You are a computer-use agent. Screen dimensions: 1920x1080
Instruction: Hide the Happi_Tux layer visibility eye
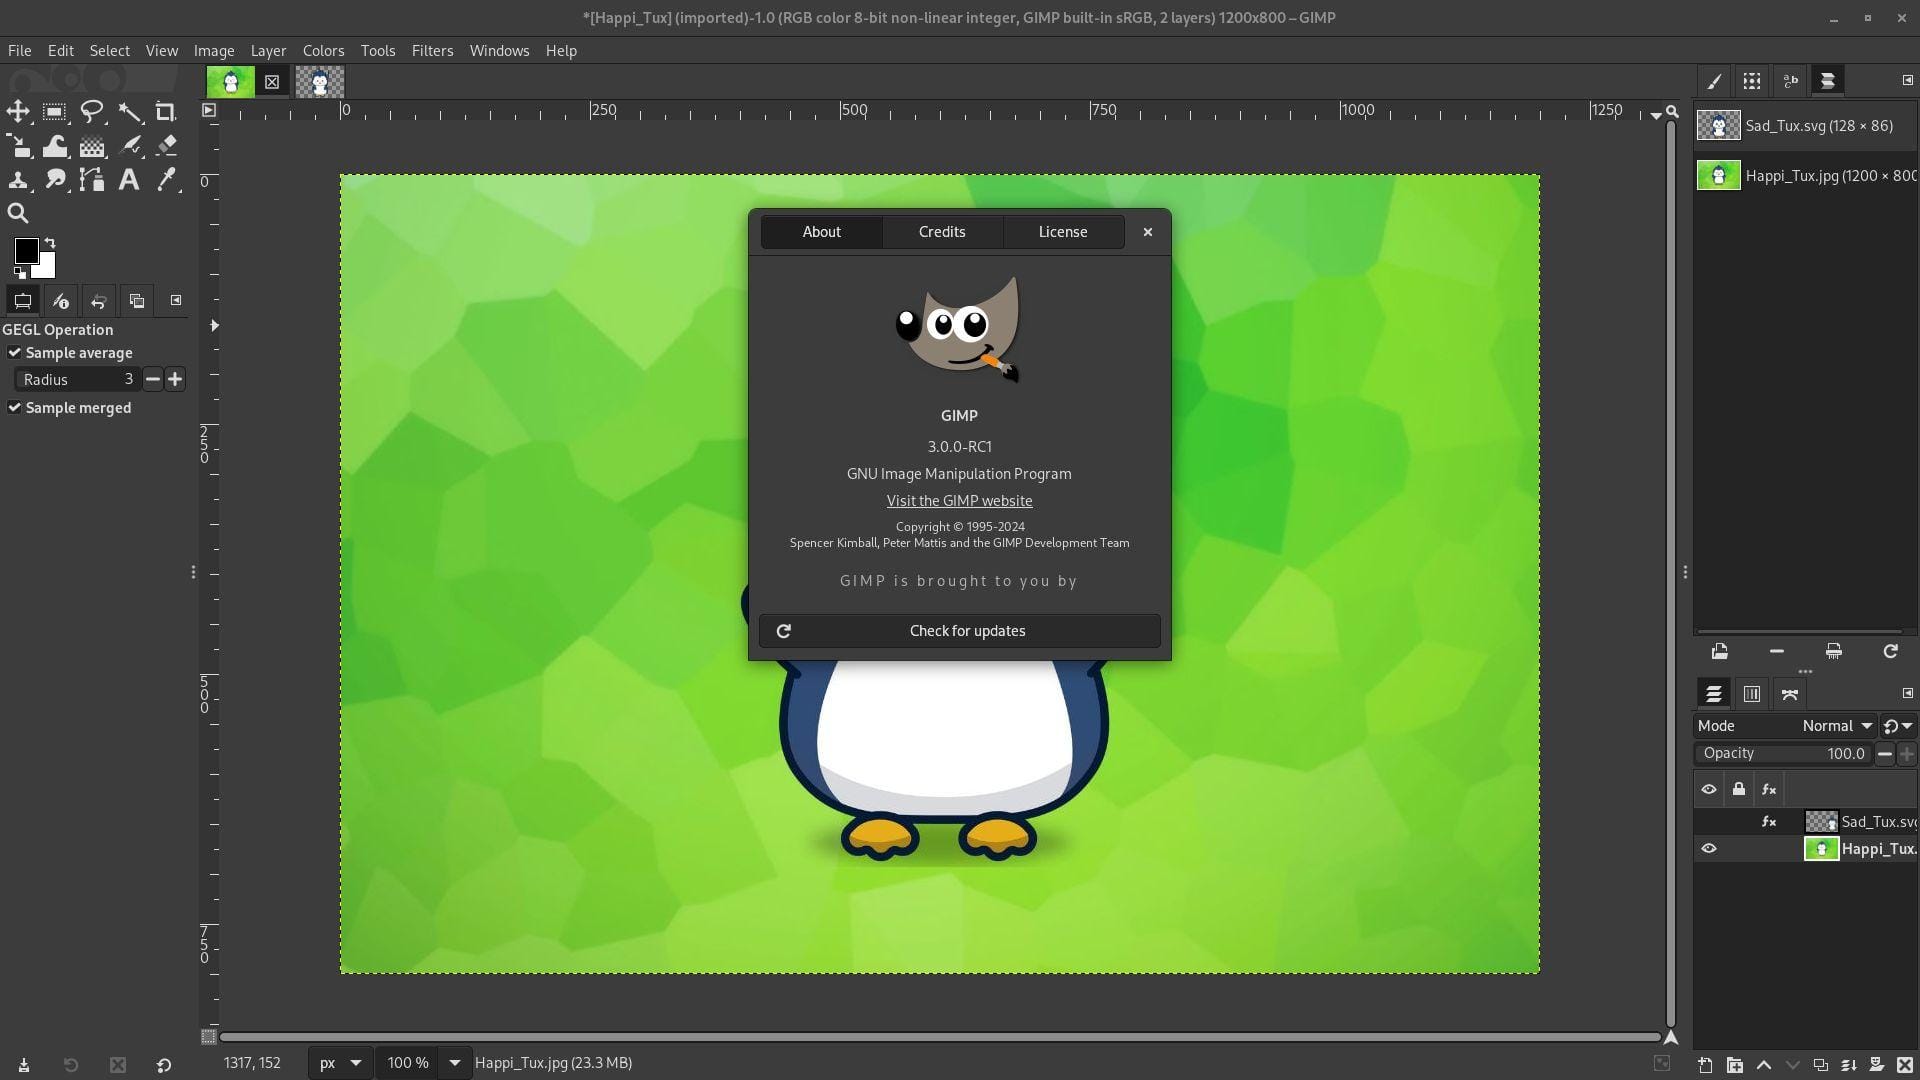(x=1709, y=848)
